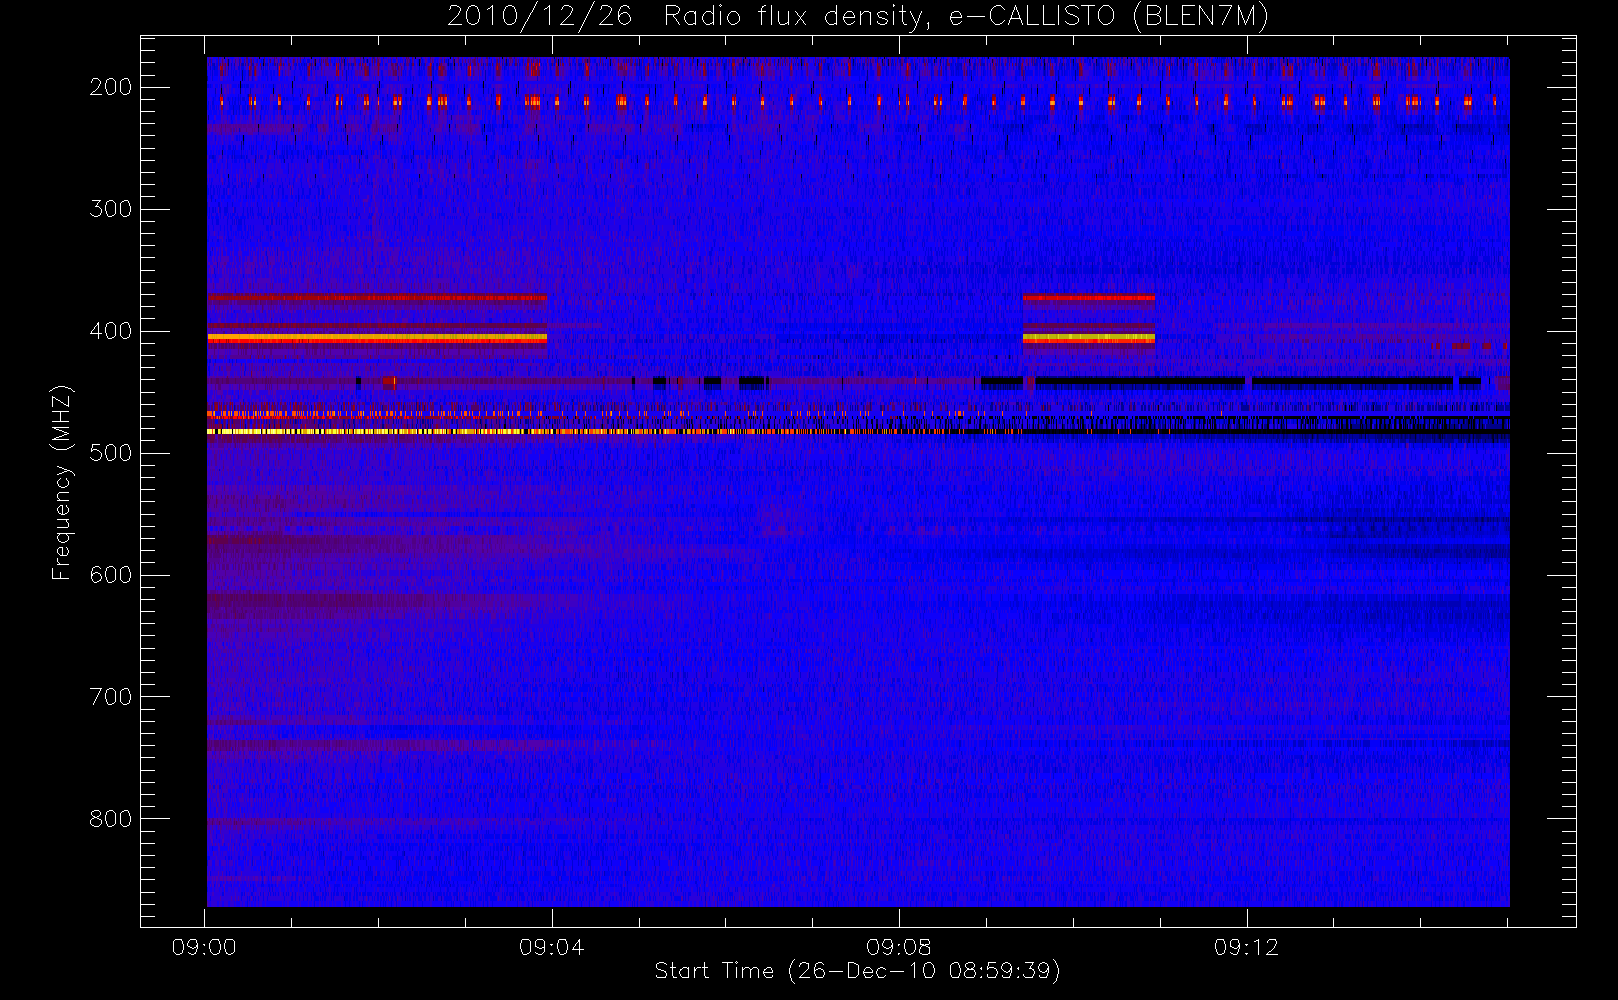Screen dimensions: 1618x1000
Task: Click the '200' frequency tick label
Action: [x=111, y=87]
